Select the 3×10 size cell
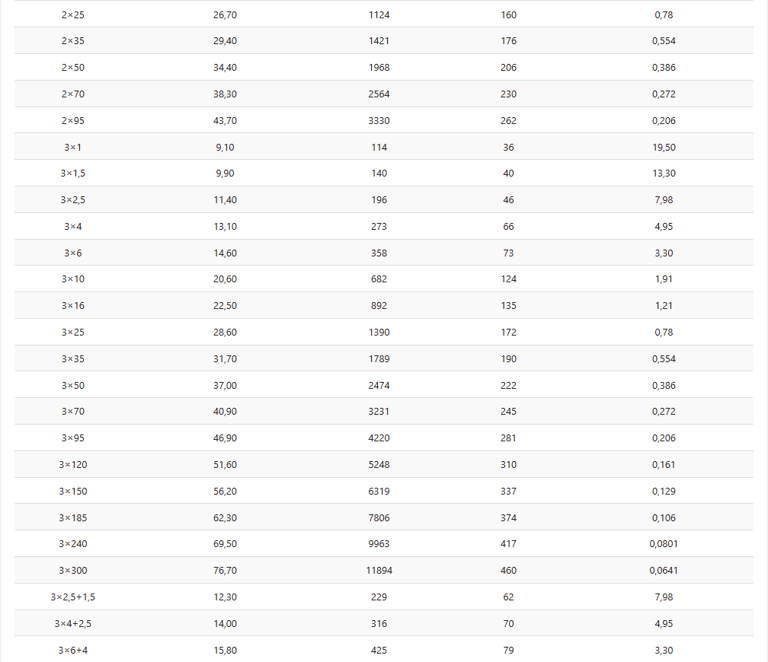 point(72,279)
